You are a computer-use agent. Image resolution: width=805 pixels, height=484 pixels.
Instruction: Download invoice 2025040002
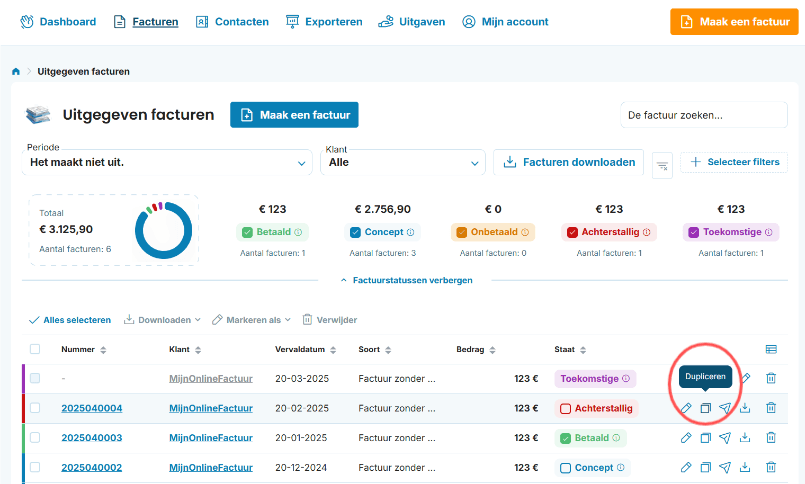[x=745, y=468]
